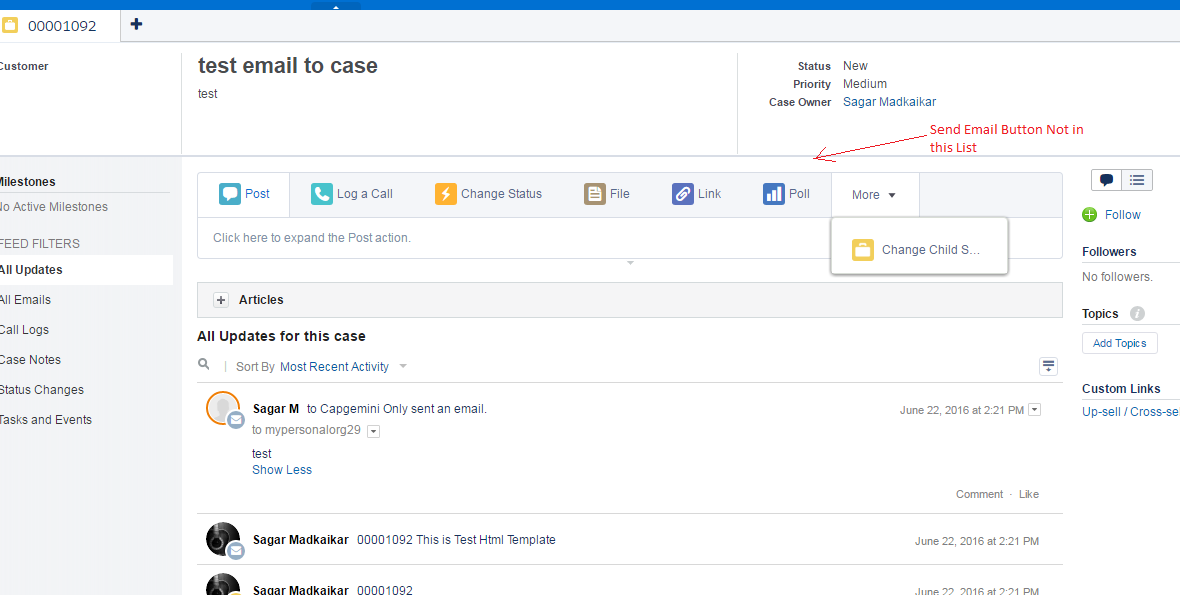Follow this case

tap(1122, 214)
